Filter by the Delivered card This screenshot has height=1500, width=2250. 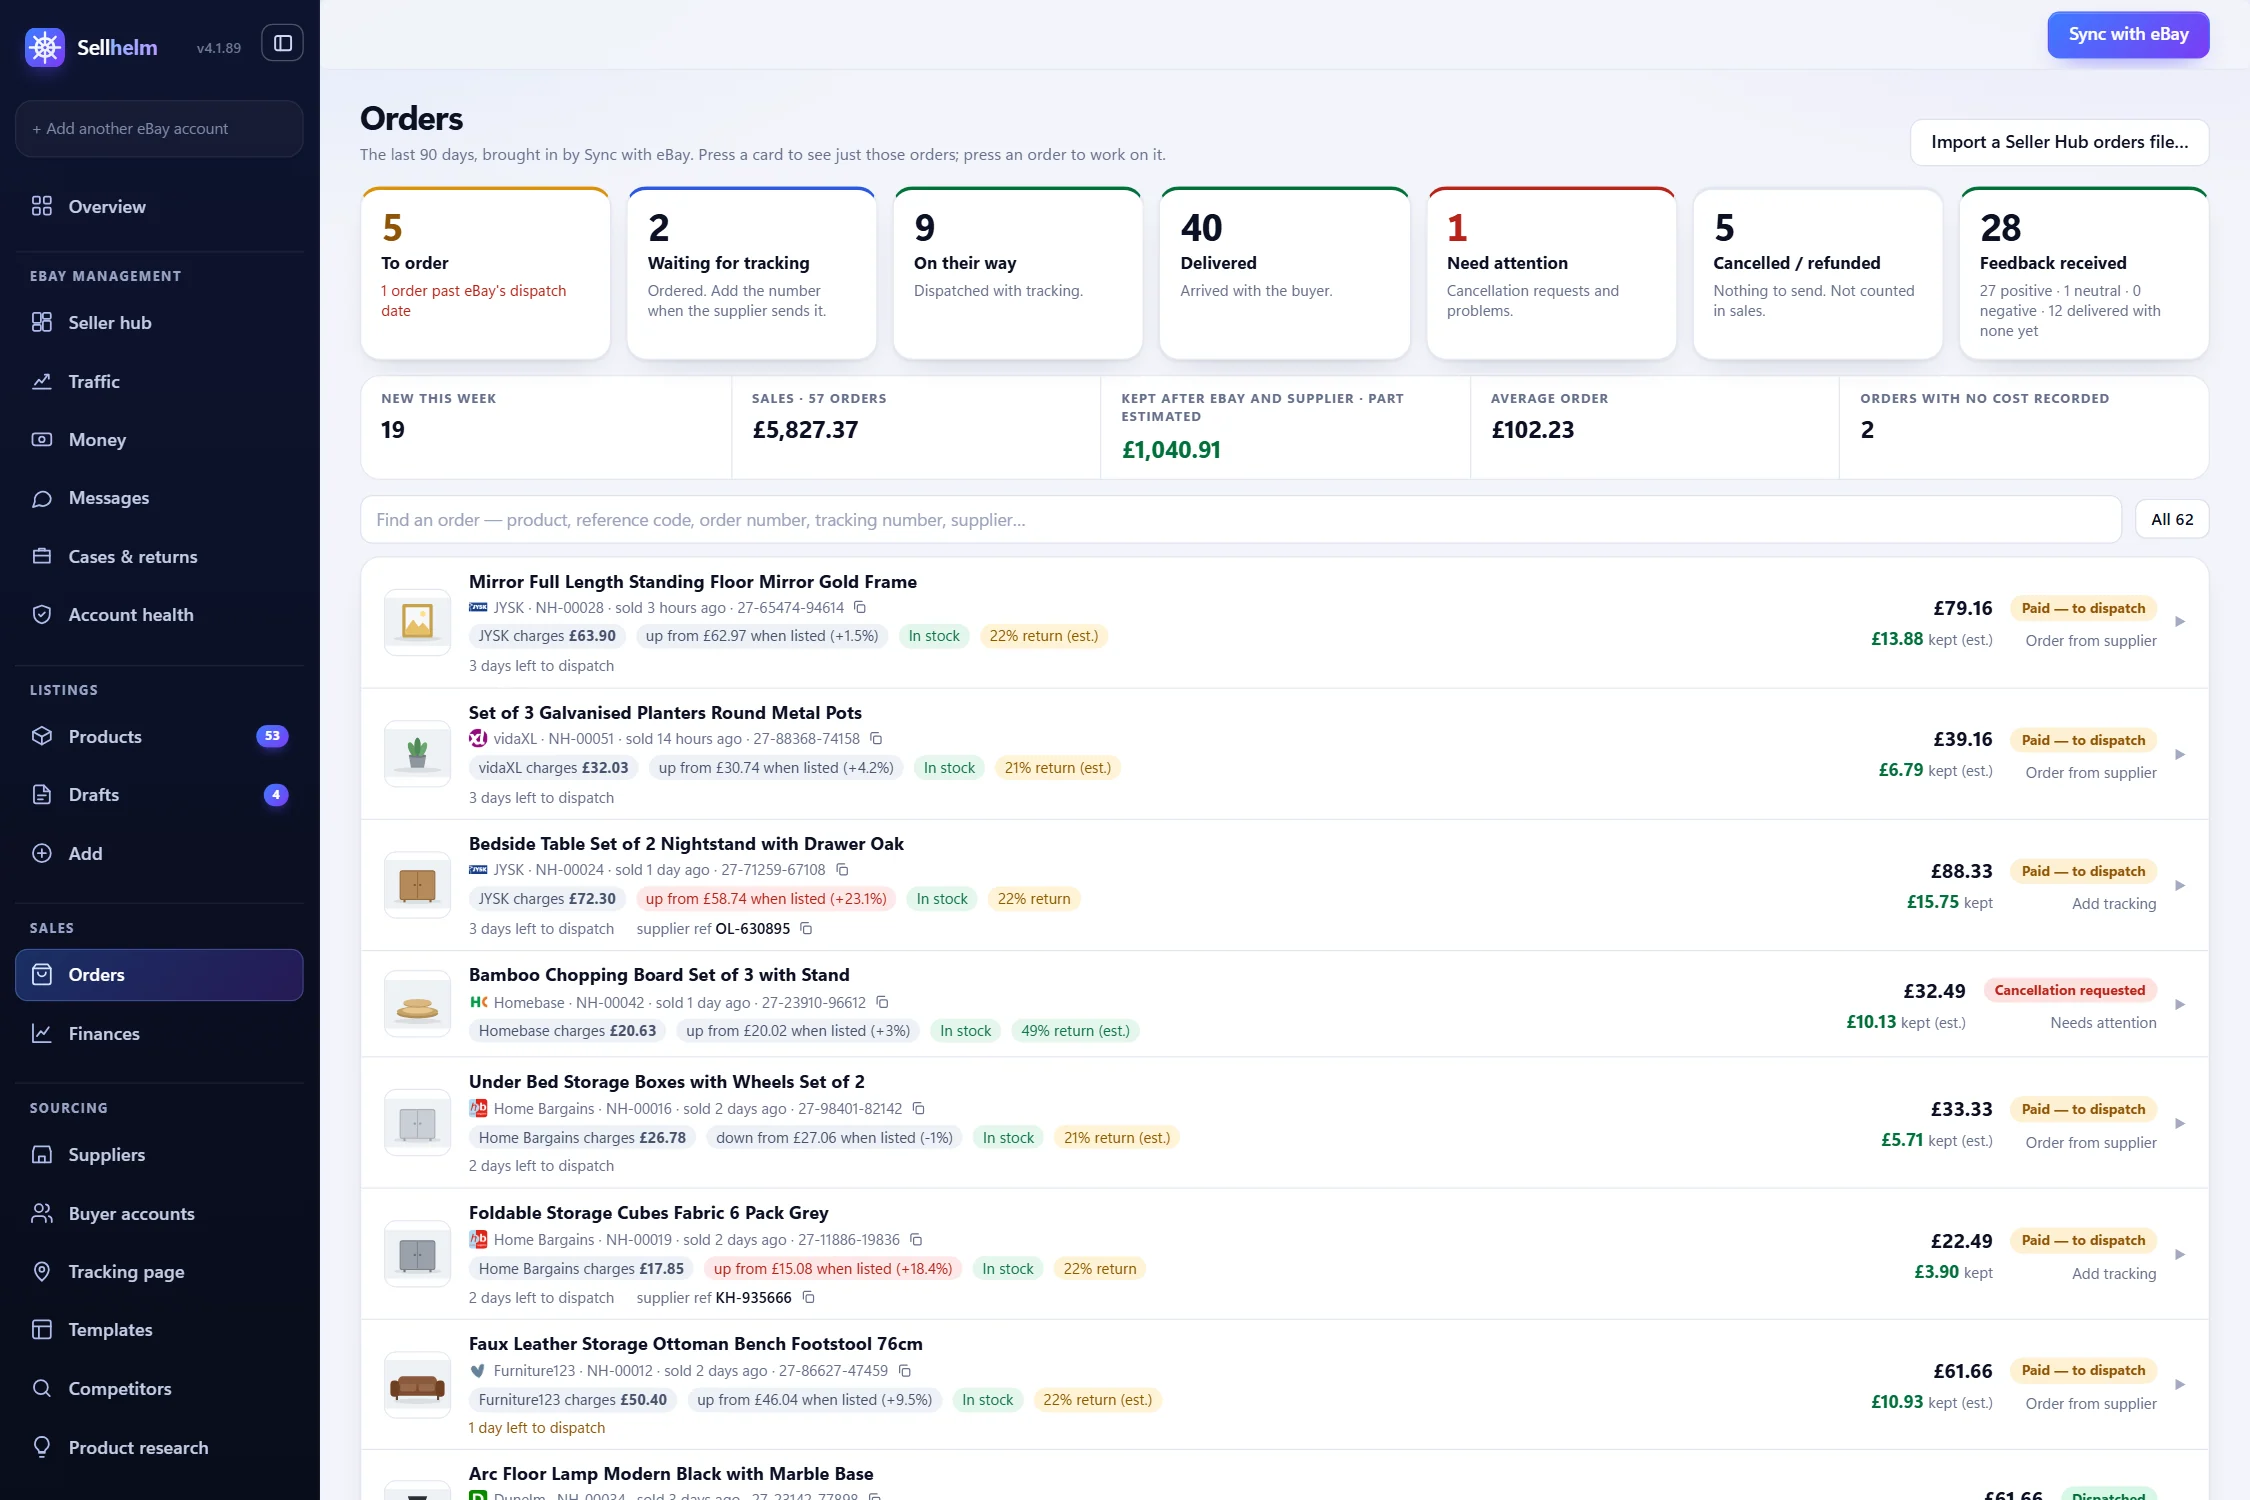[x=1284, y=273]
